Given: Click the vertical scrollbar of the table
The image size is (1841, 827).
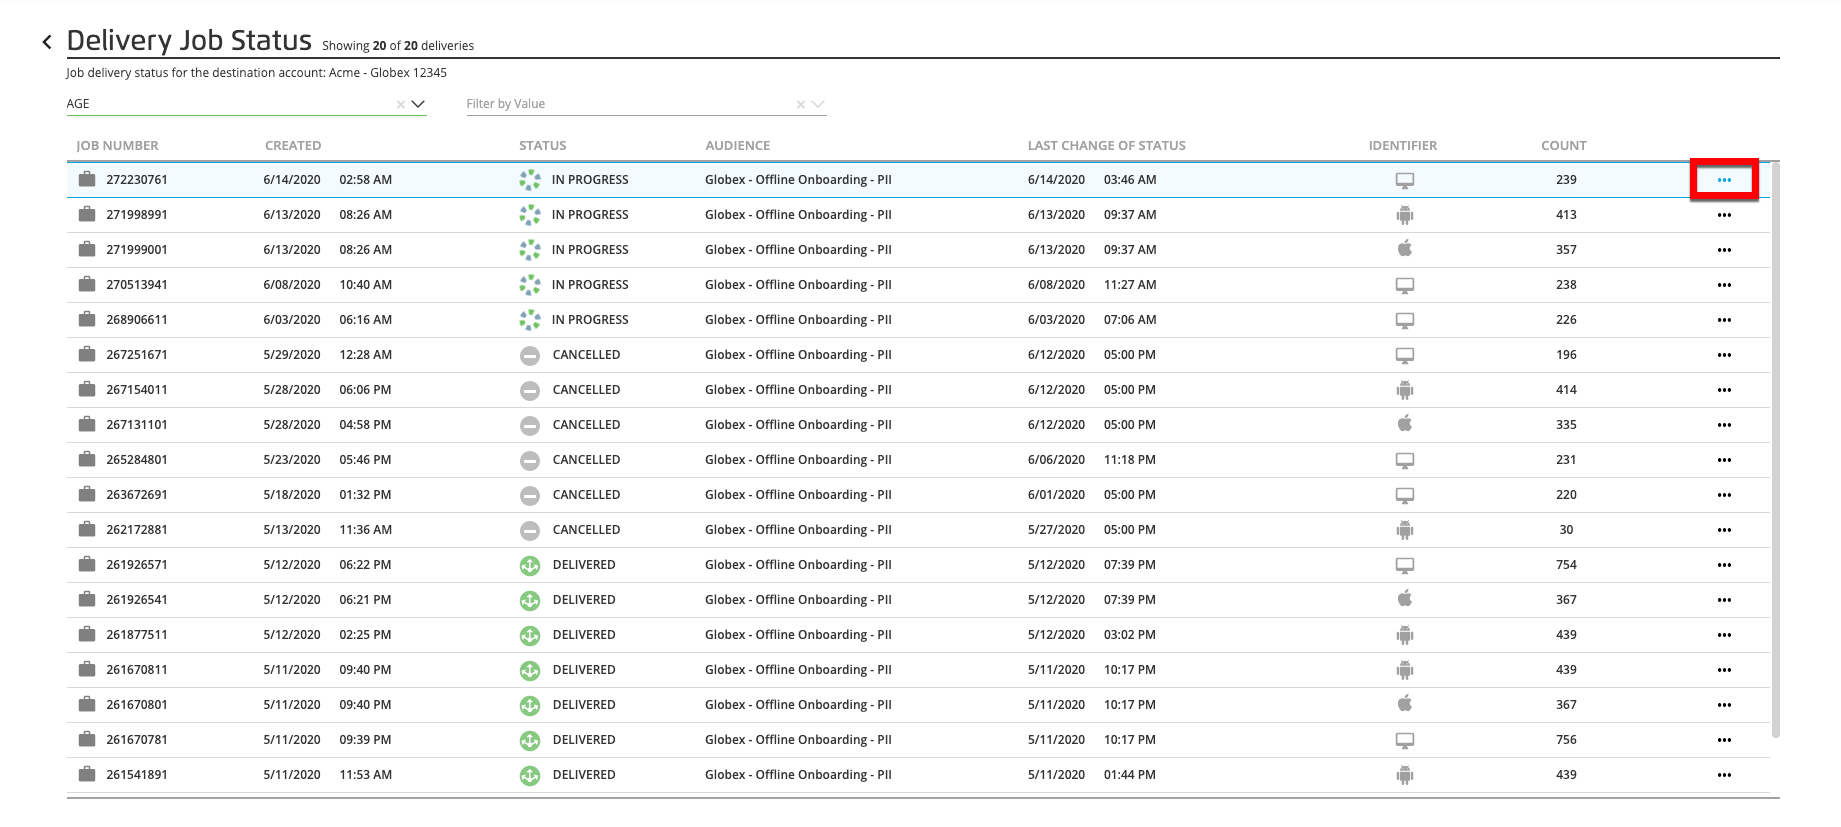Looking at the screenshot, I should pyautogui.click(x=1775, y=450).
